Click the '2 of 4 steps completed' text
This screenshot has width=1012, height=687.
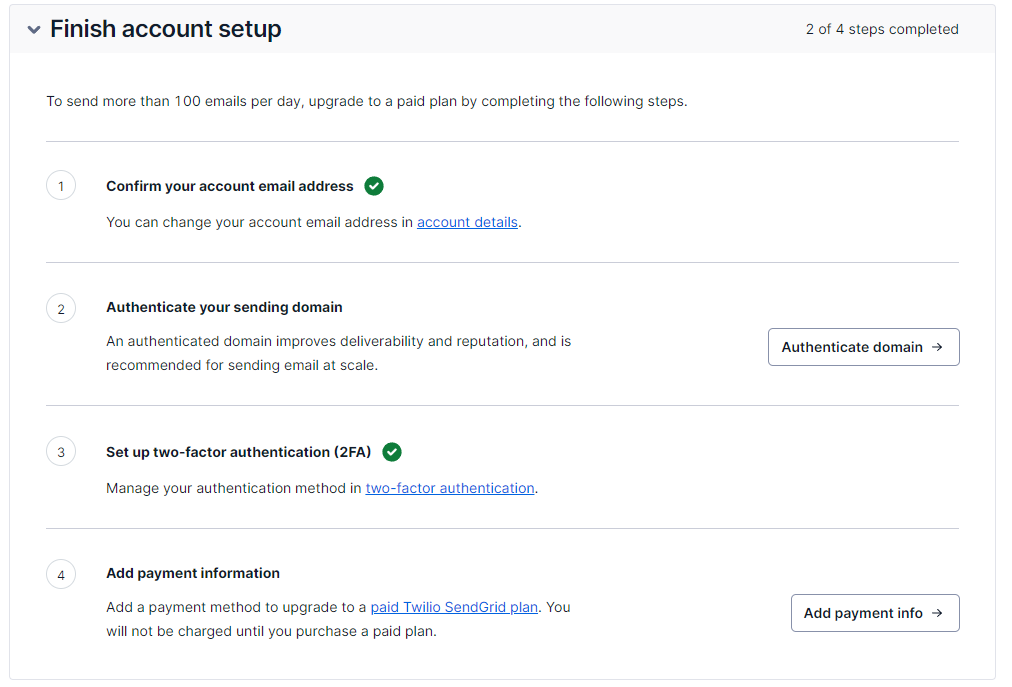pos(882,30)
